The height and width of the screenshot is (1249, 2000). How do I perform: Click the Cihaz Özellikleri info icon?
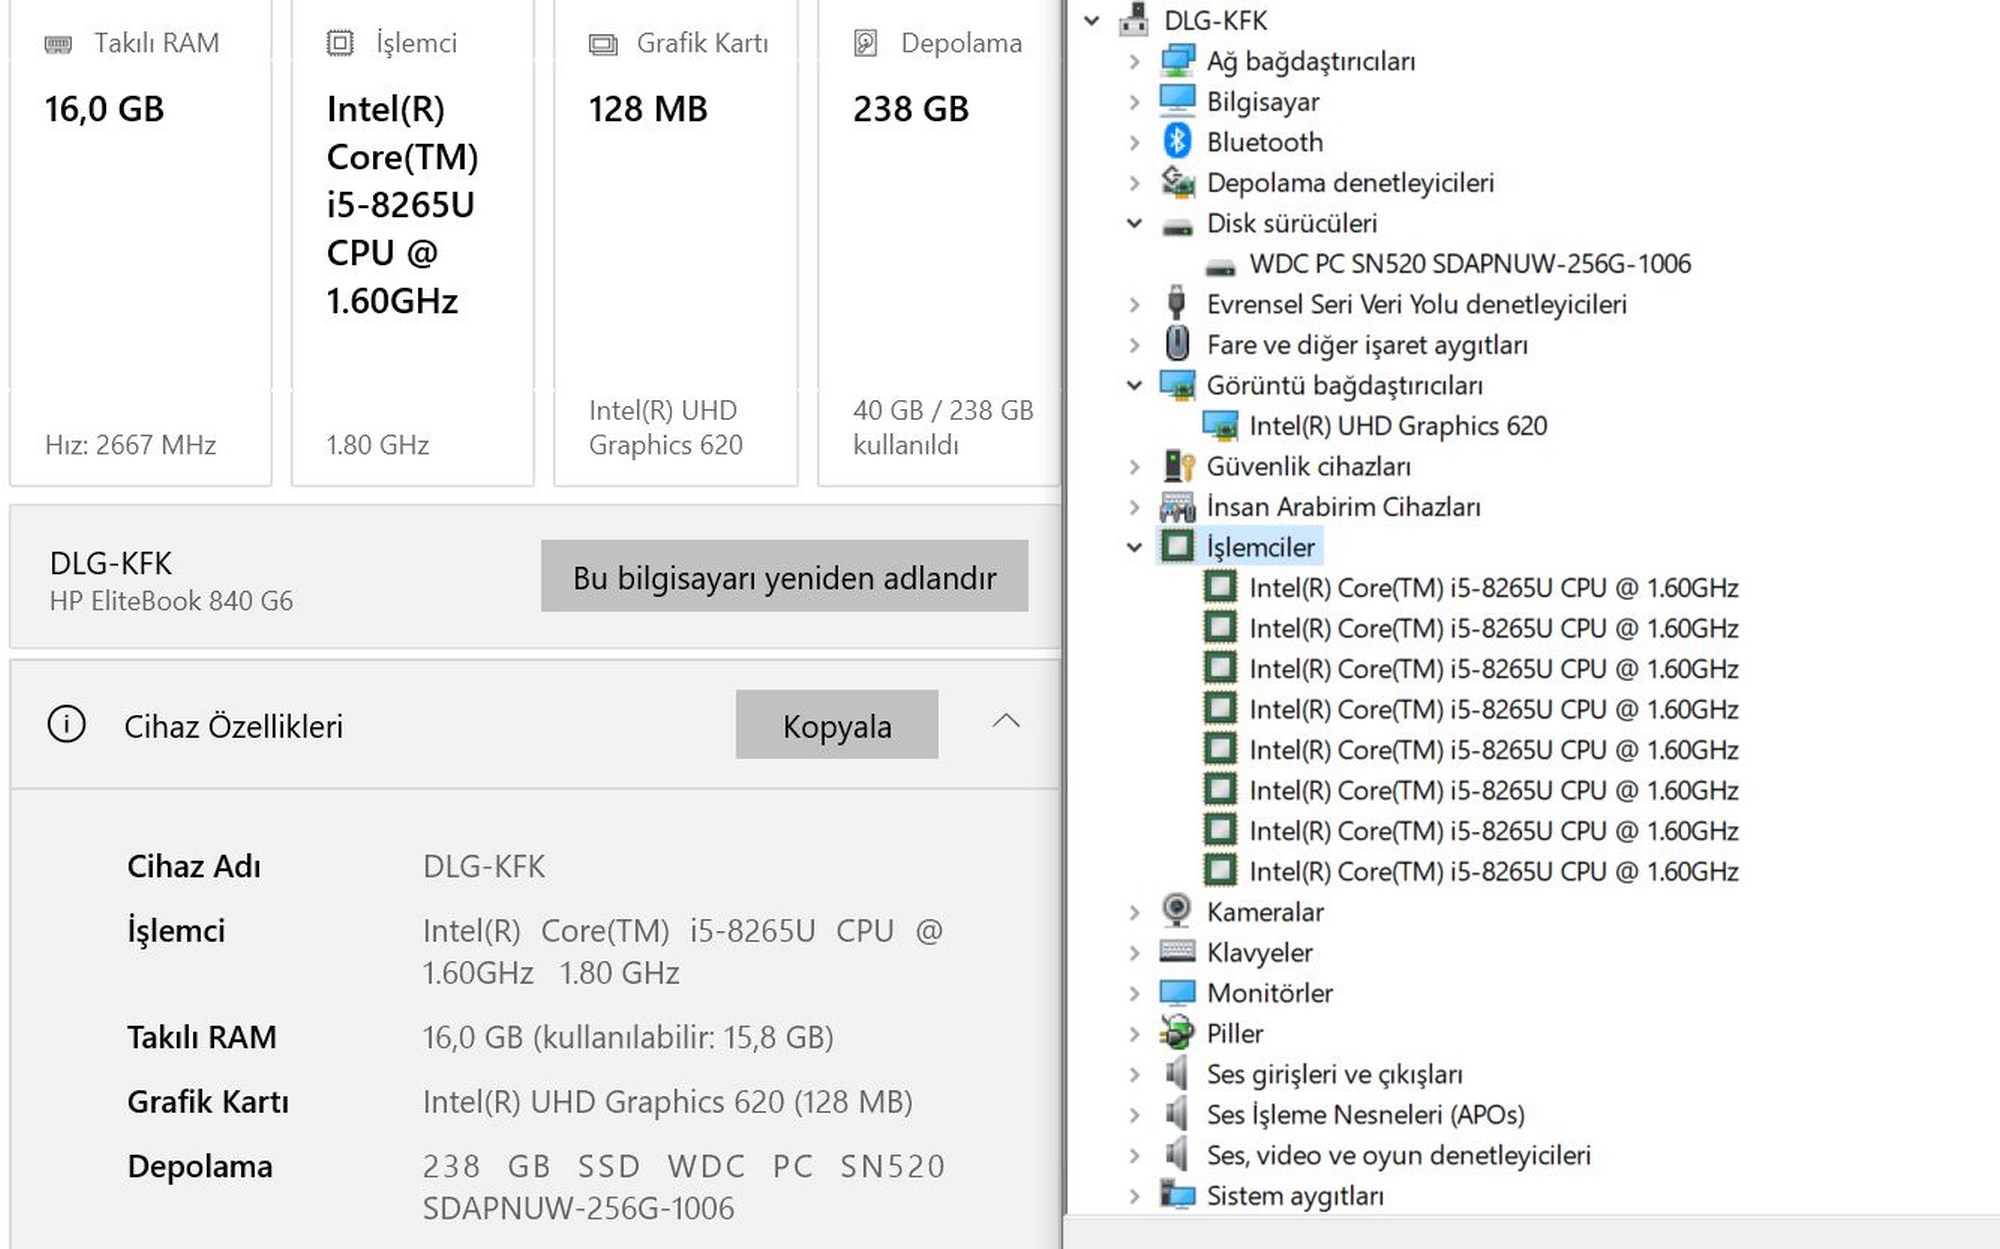coord(67,724)
